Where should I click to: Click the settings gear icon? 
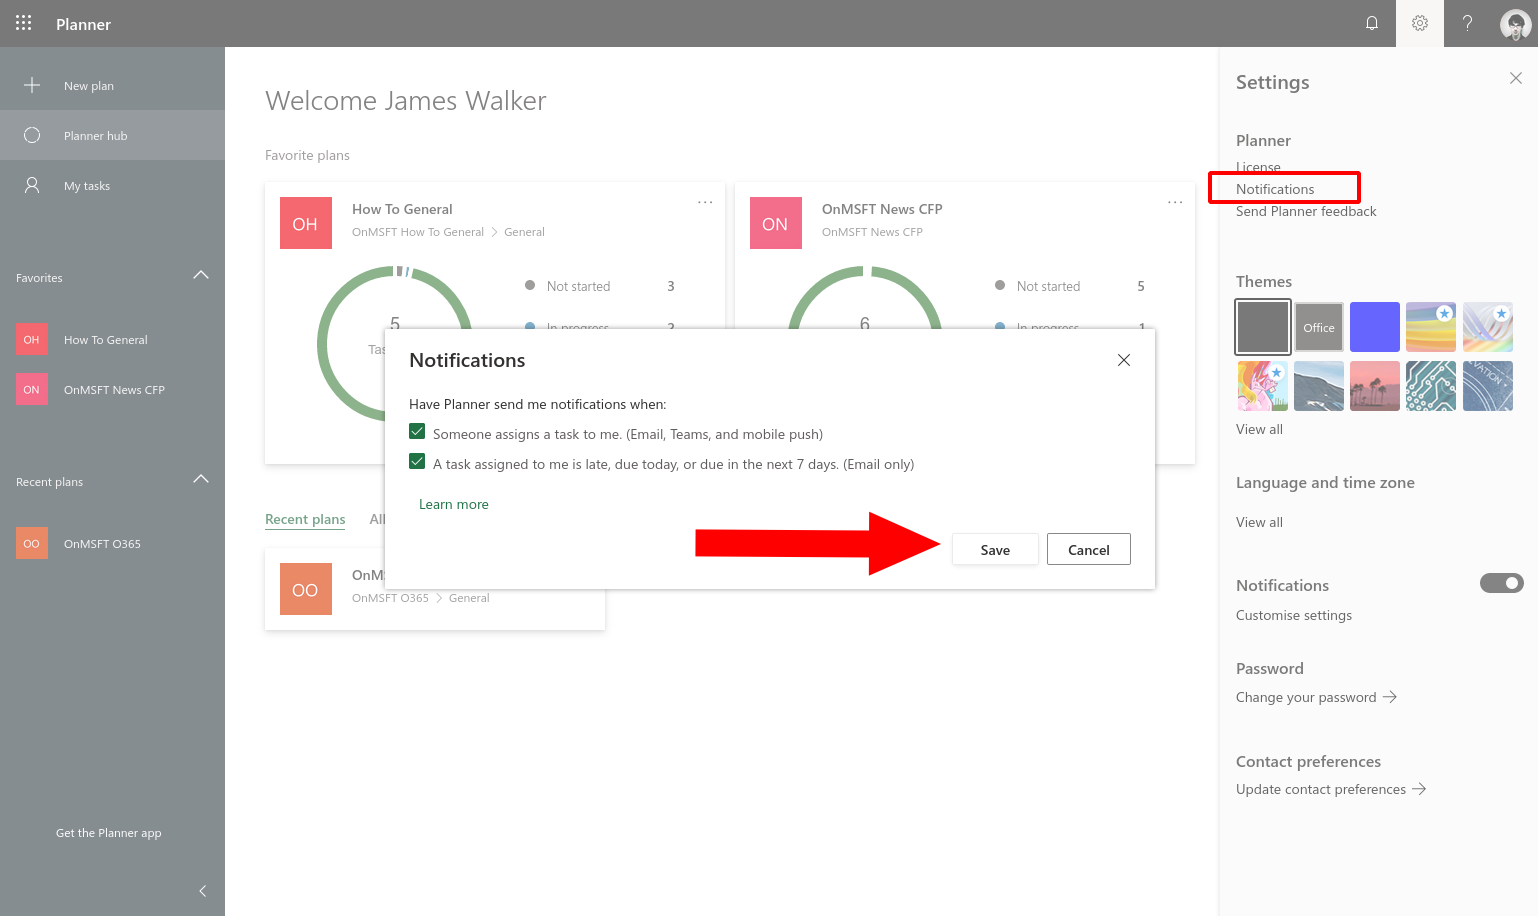[x=1420, y=23]
